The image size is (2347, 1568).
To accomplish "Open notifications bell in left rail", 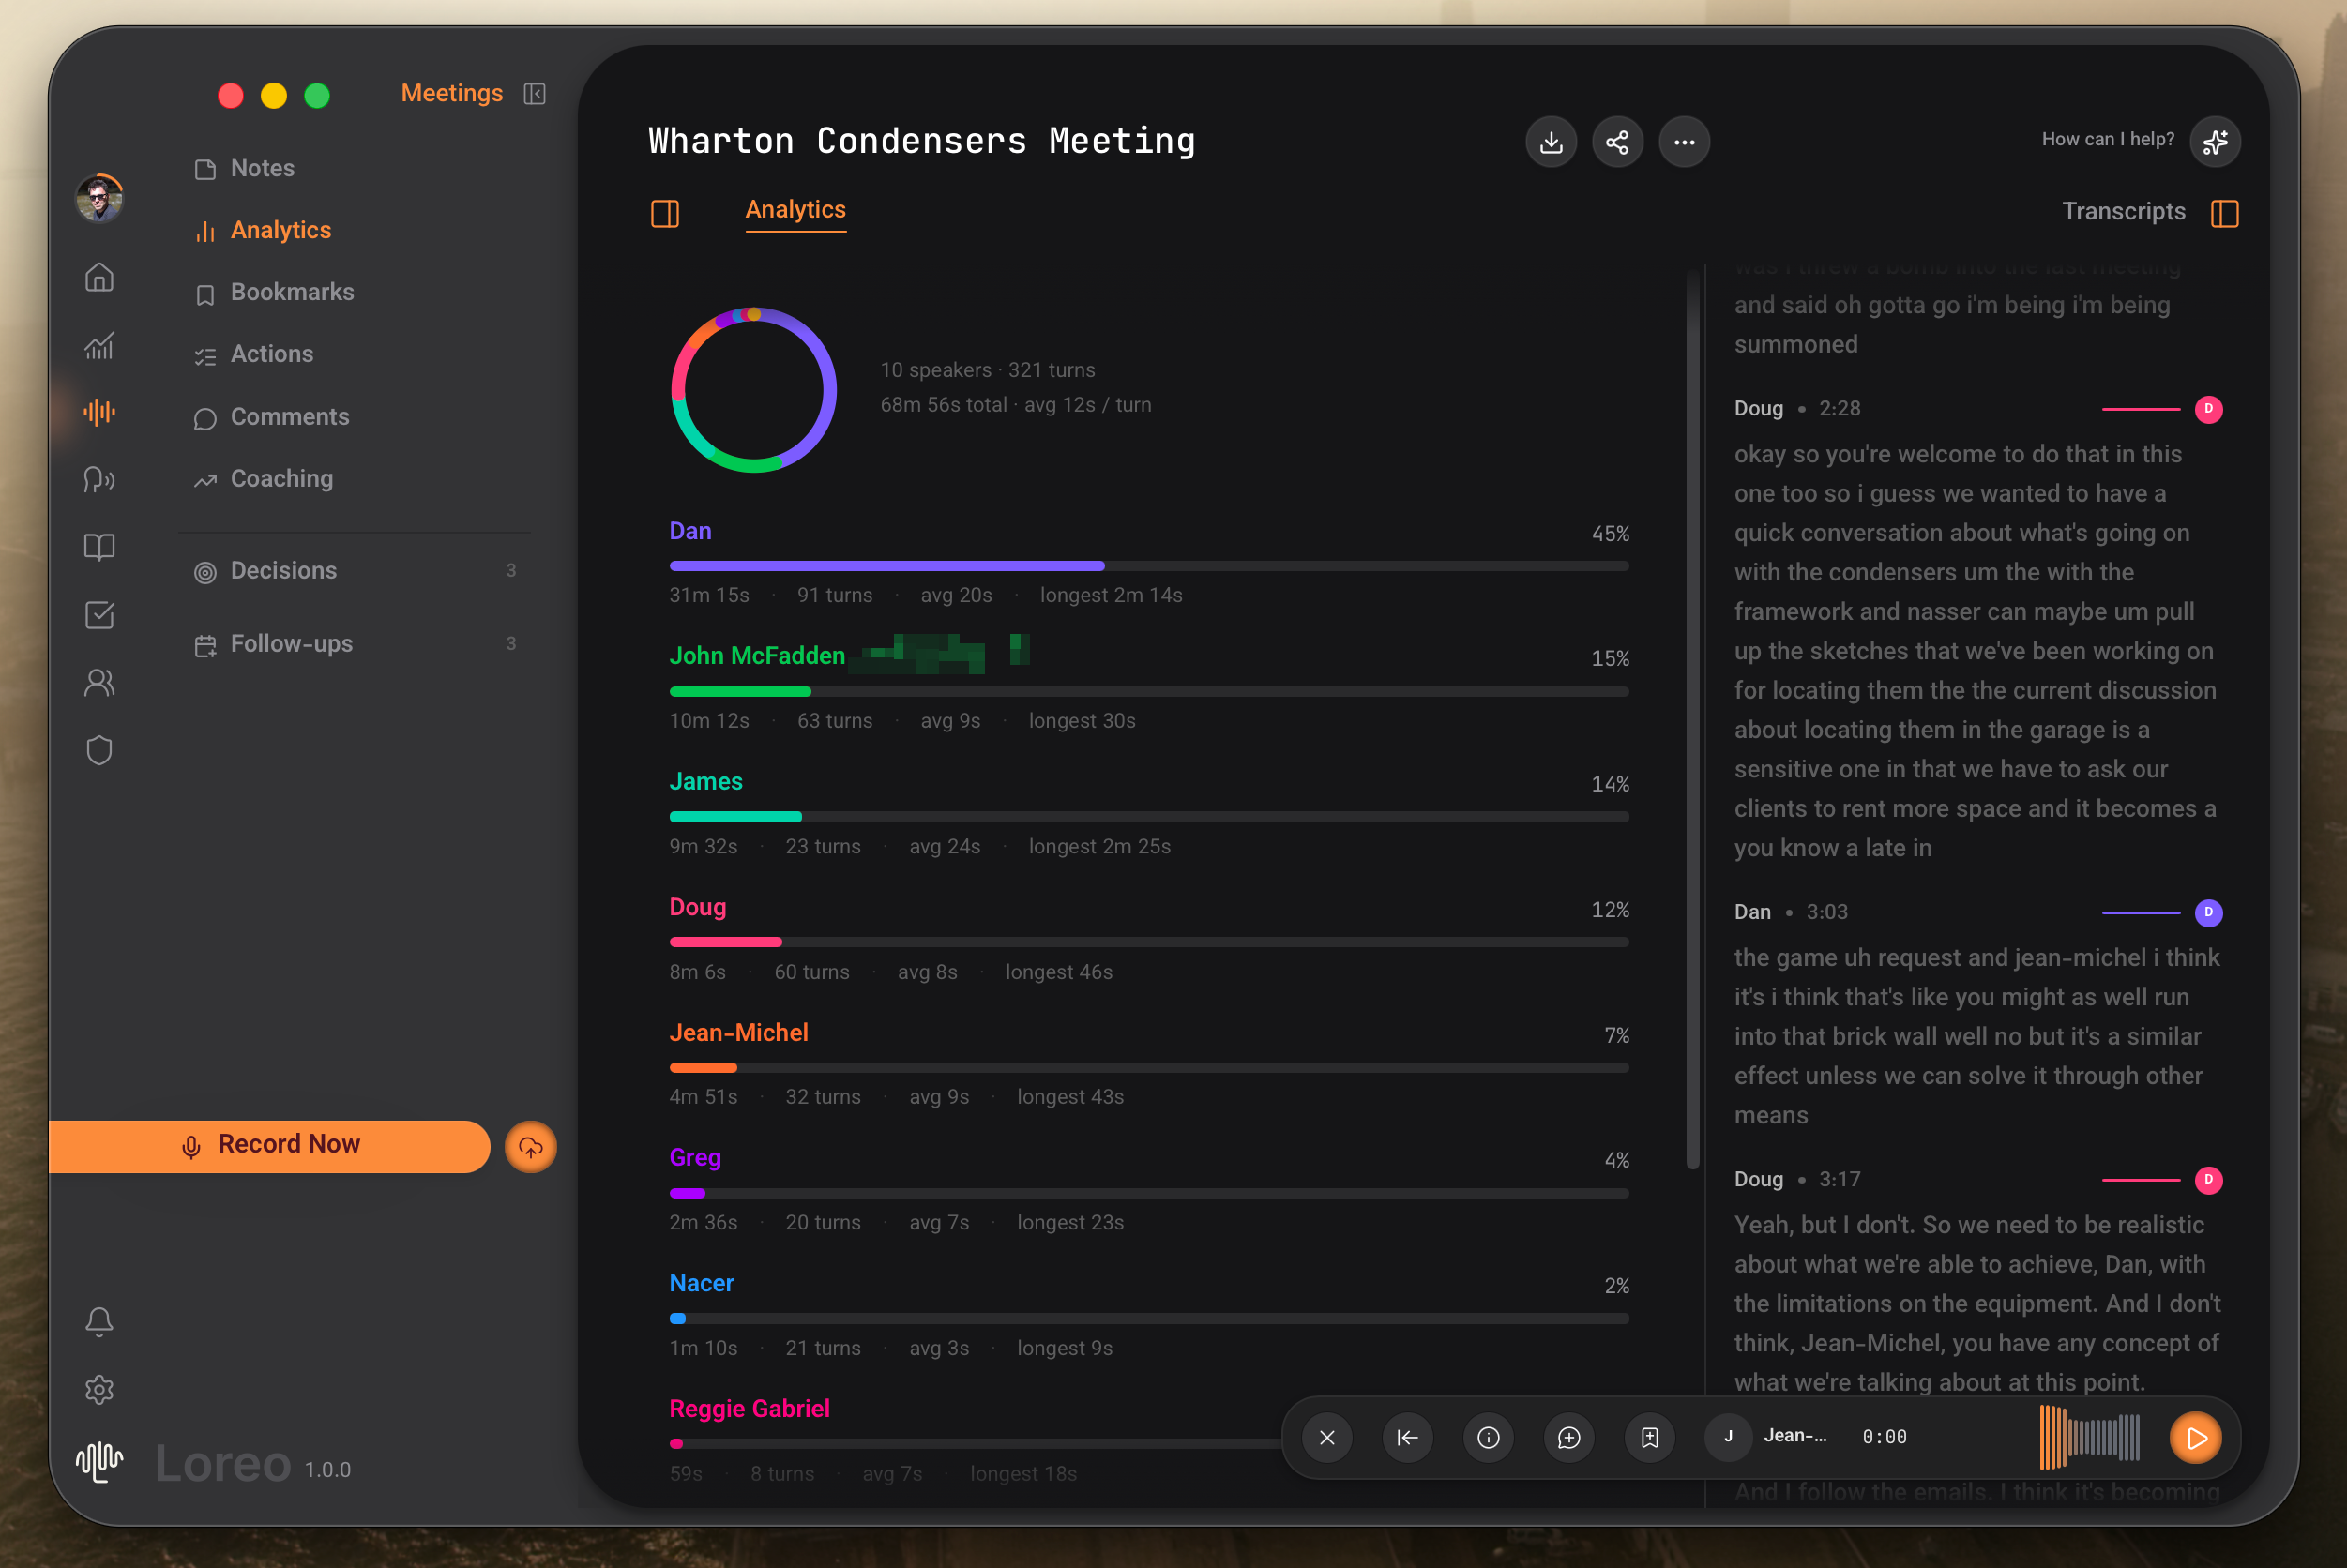I will [99, 1322].
